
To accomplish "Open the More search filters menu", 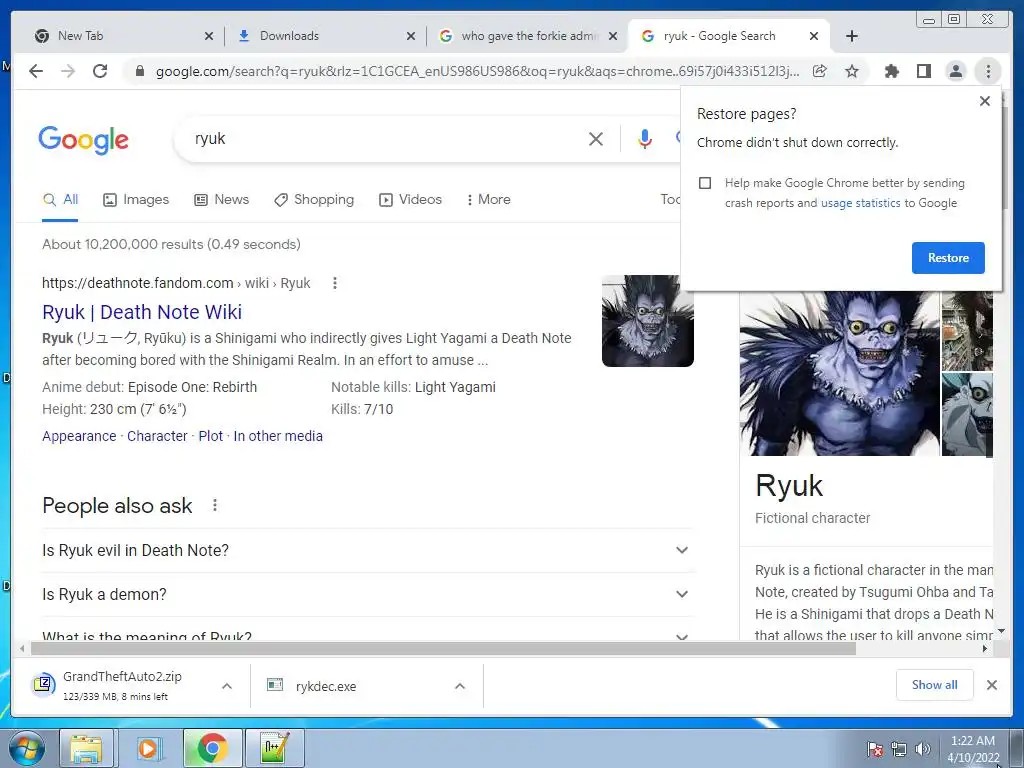I will (x=488, y=199).
